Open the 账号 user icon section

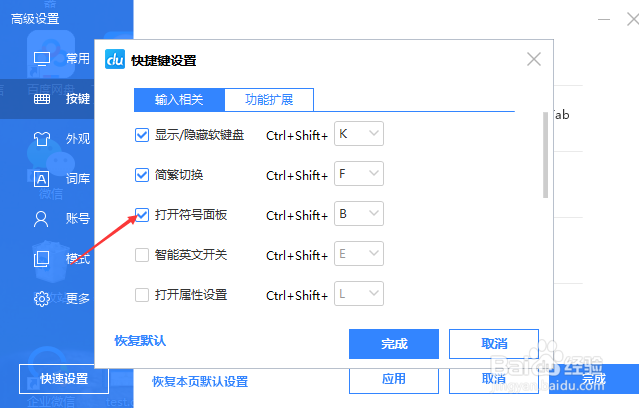pyautogui.click(x=41, y=219)
